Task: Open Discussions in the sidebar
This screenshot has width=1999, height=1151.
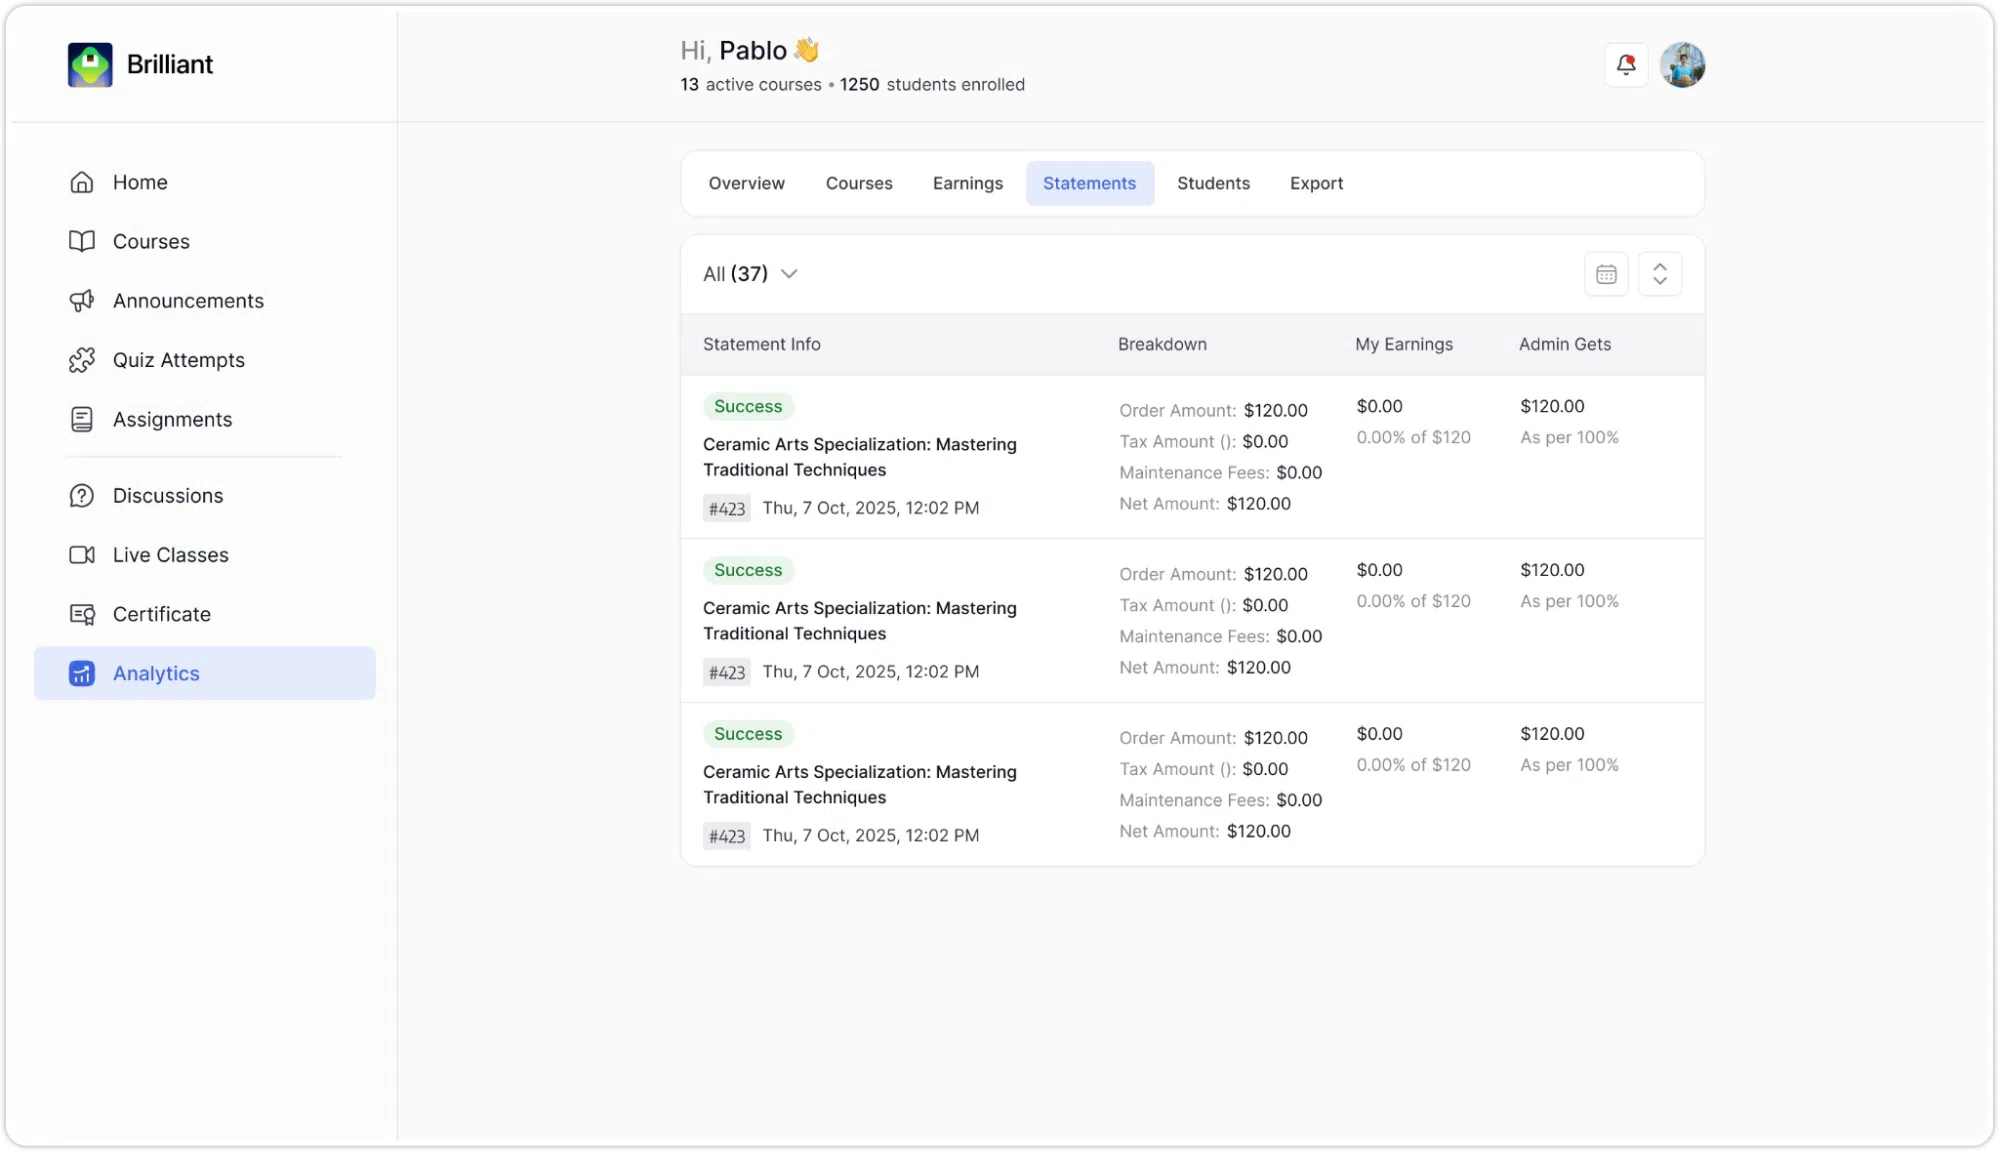Action: pos(205,496)
